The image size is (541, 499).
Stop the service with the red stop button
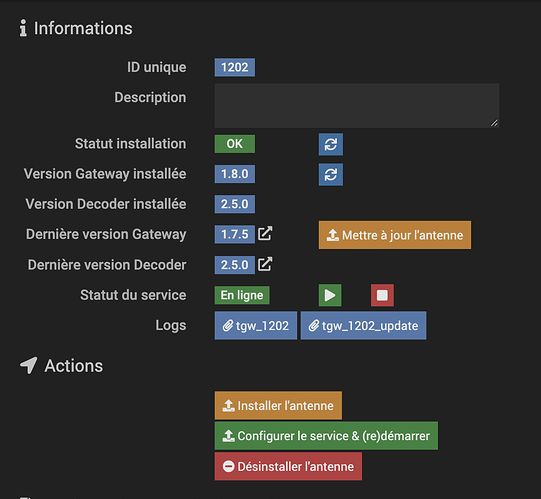(x=382, y=295)
